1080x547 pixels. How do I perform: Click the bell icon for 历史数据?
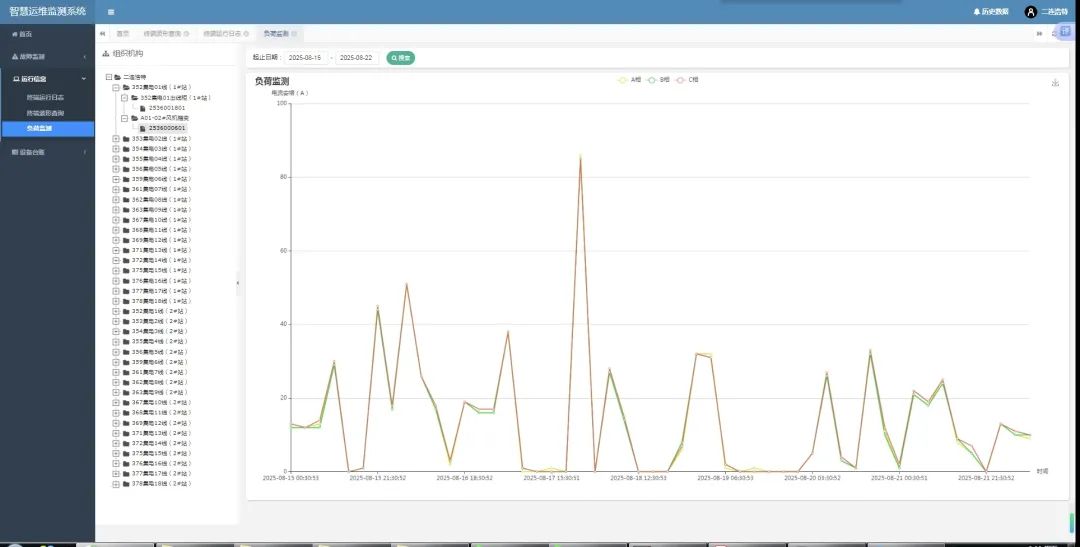977,12
